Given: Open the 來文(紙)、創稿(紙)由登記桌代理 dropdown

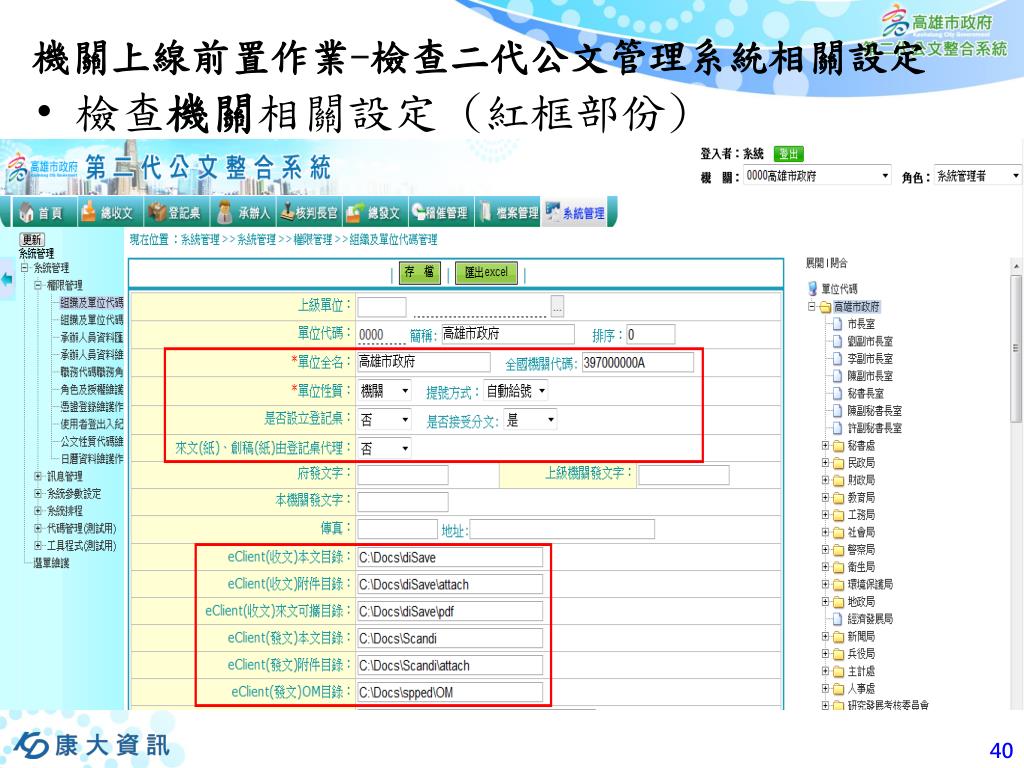Looking at the screenshot, I should [x=385, y=448].
